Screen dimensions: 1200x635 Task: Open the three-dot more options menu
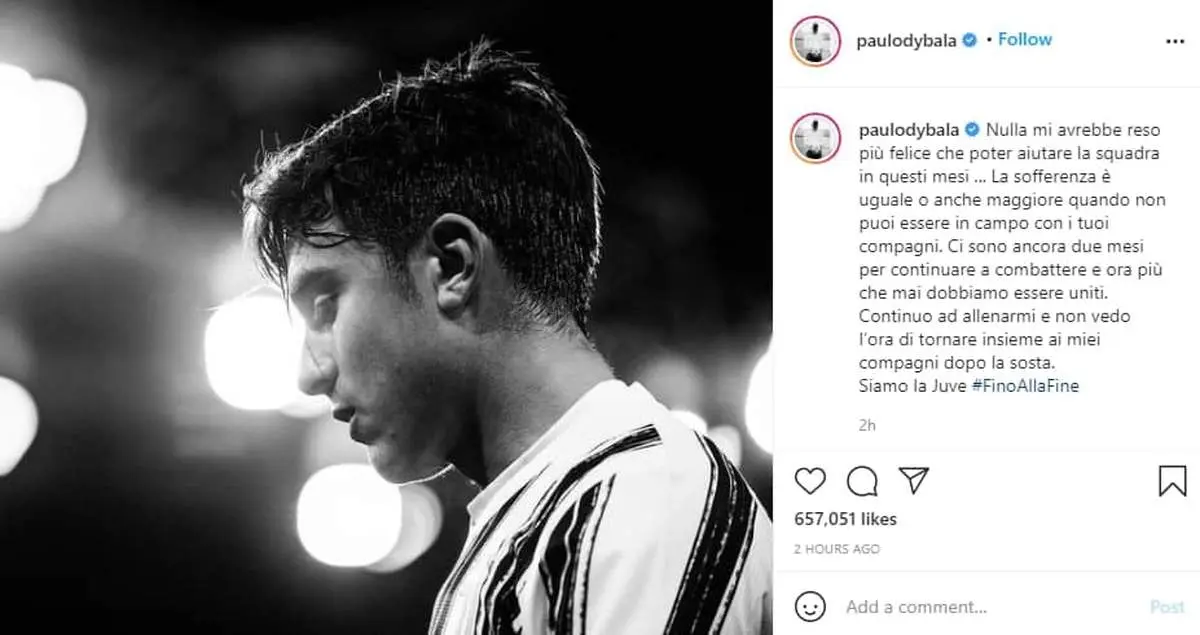(1175, 41)
